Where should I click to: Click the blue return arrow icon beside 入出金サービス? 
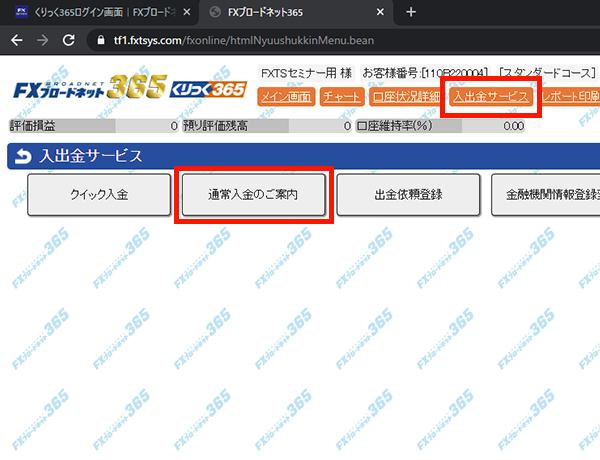click(22, 156)
